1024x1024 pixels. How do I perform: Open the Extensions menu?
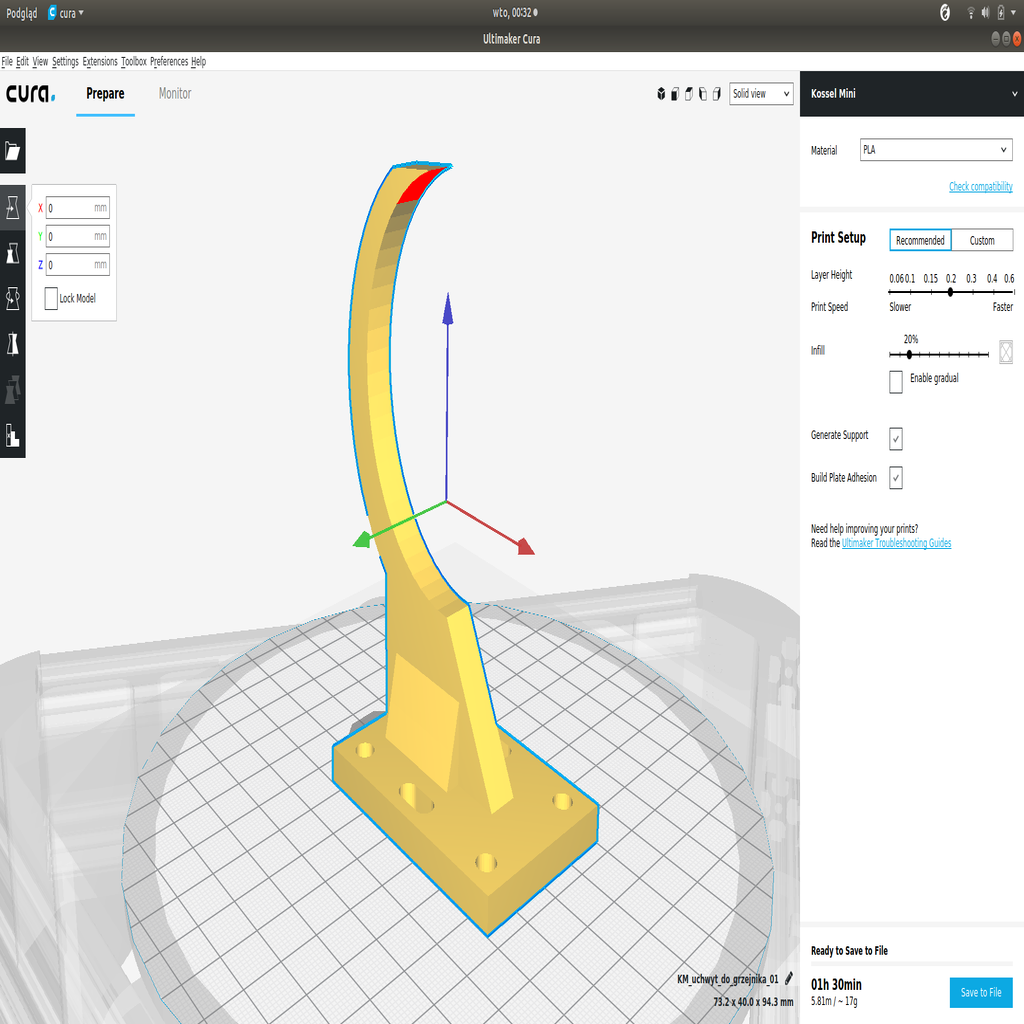pyautogui.click(x=99, y=62)
